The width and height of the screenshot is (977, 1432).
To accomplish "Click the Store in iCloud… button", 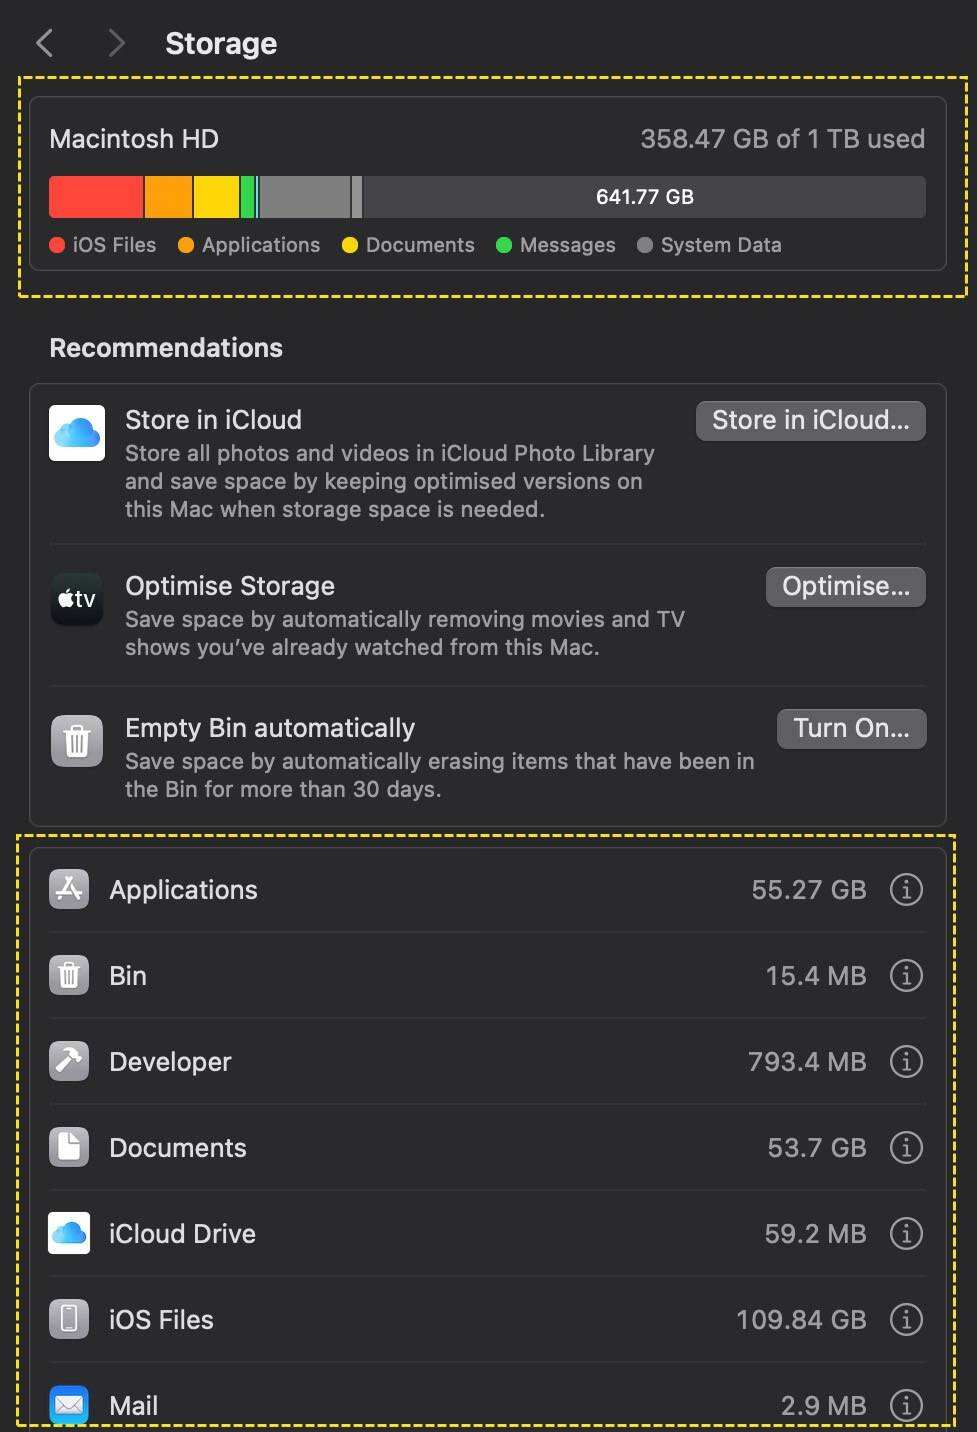I will point(810,420).
